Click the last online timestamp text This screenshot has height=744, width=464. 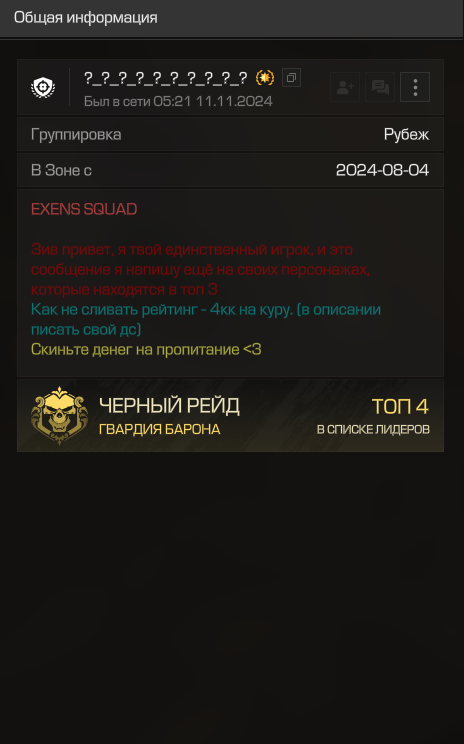tap(178, 101)
